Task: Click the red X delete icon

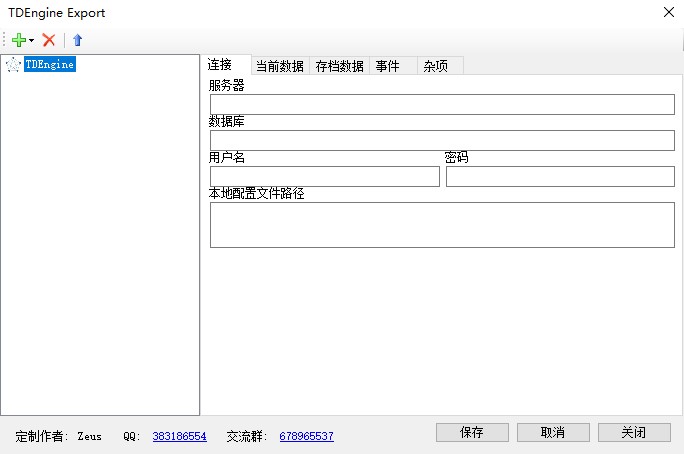Action: click(49, 40)
